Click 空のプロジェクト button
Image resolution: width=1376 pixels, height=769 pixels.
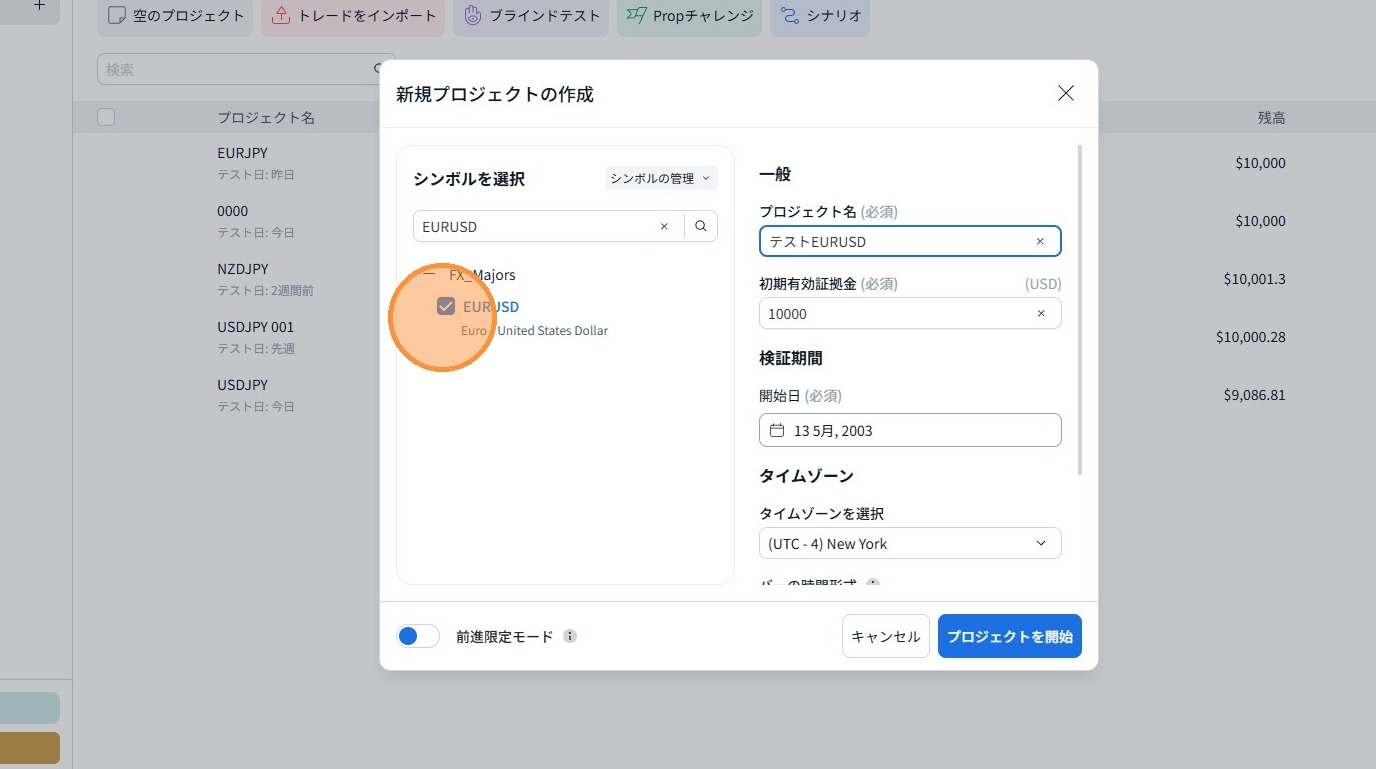[175, 16]
